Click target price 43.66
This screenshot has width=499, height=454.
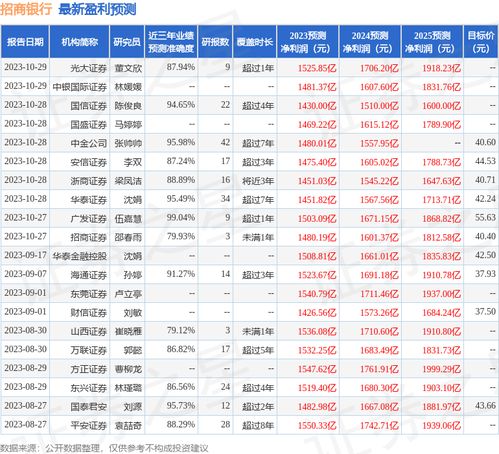pyautogui.click(x=485, y=406)
